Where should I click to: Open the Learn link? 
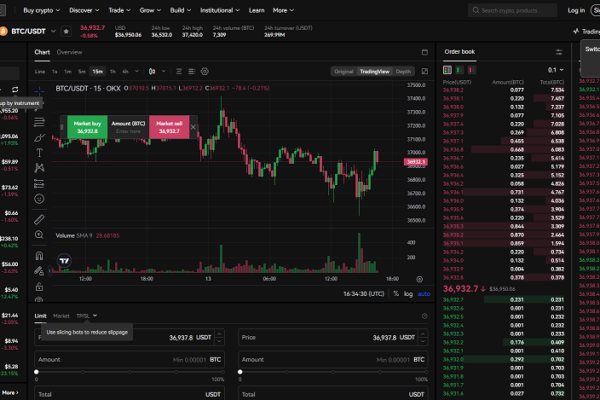[256, 10]
